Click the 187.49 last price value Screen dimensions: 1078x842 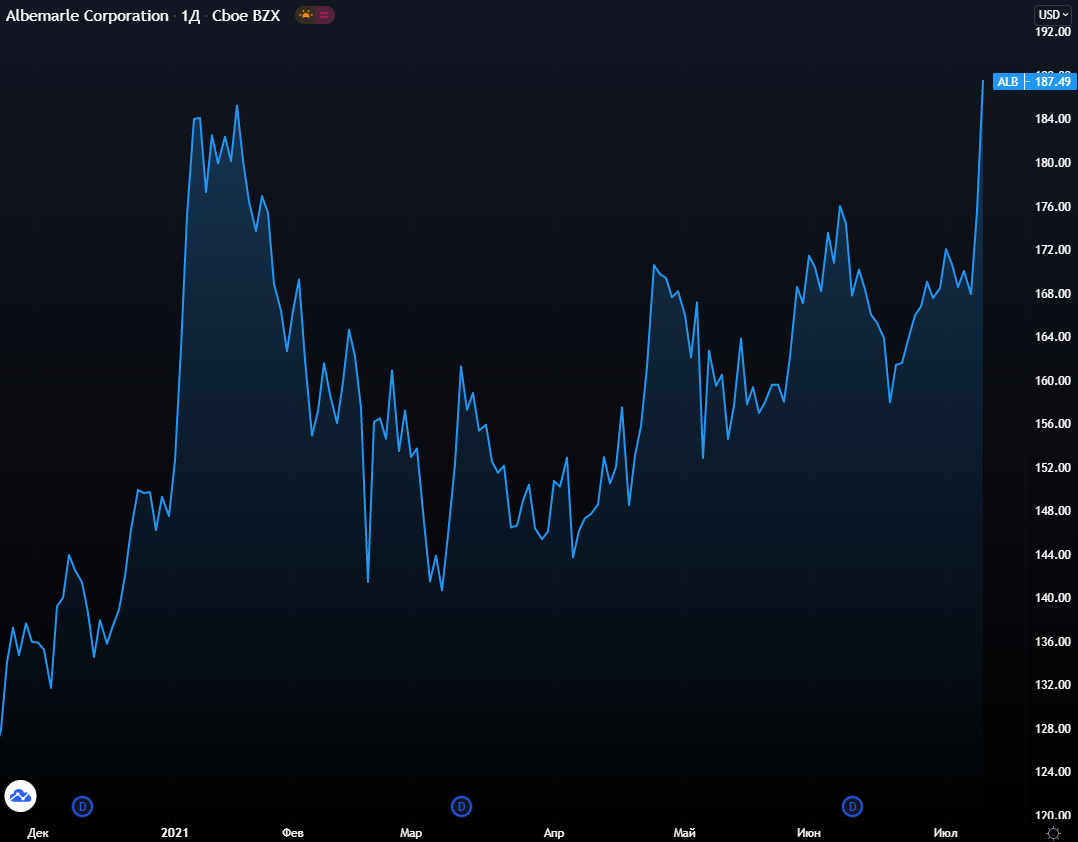point(1053,82)
